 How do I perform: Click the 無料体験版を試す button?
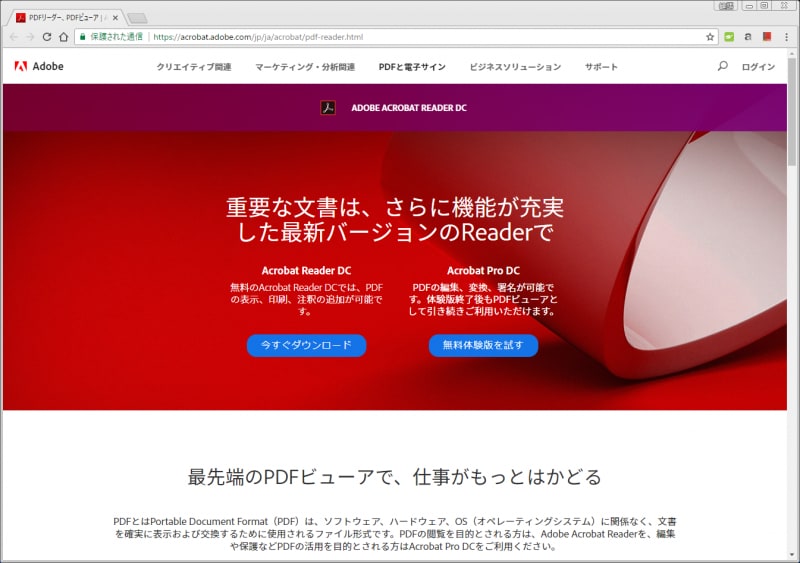tap(483, 345)
